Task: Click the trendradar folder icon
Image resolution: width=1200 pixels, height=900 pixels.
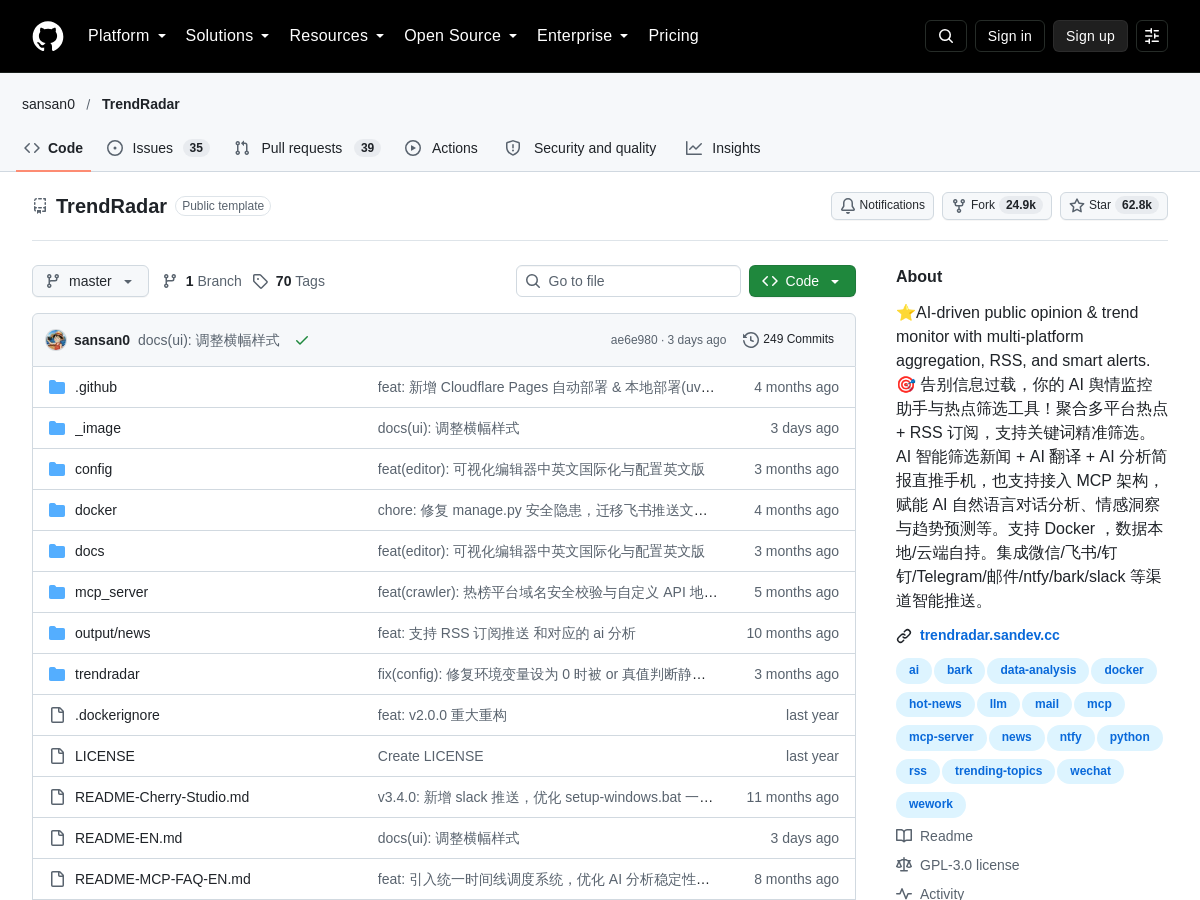Action: (x=57, y=674)
